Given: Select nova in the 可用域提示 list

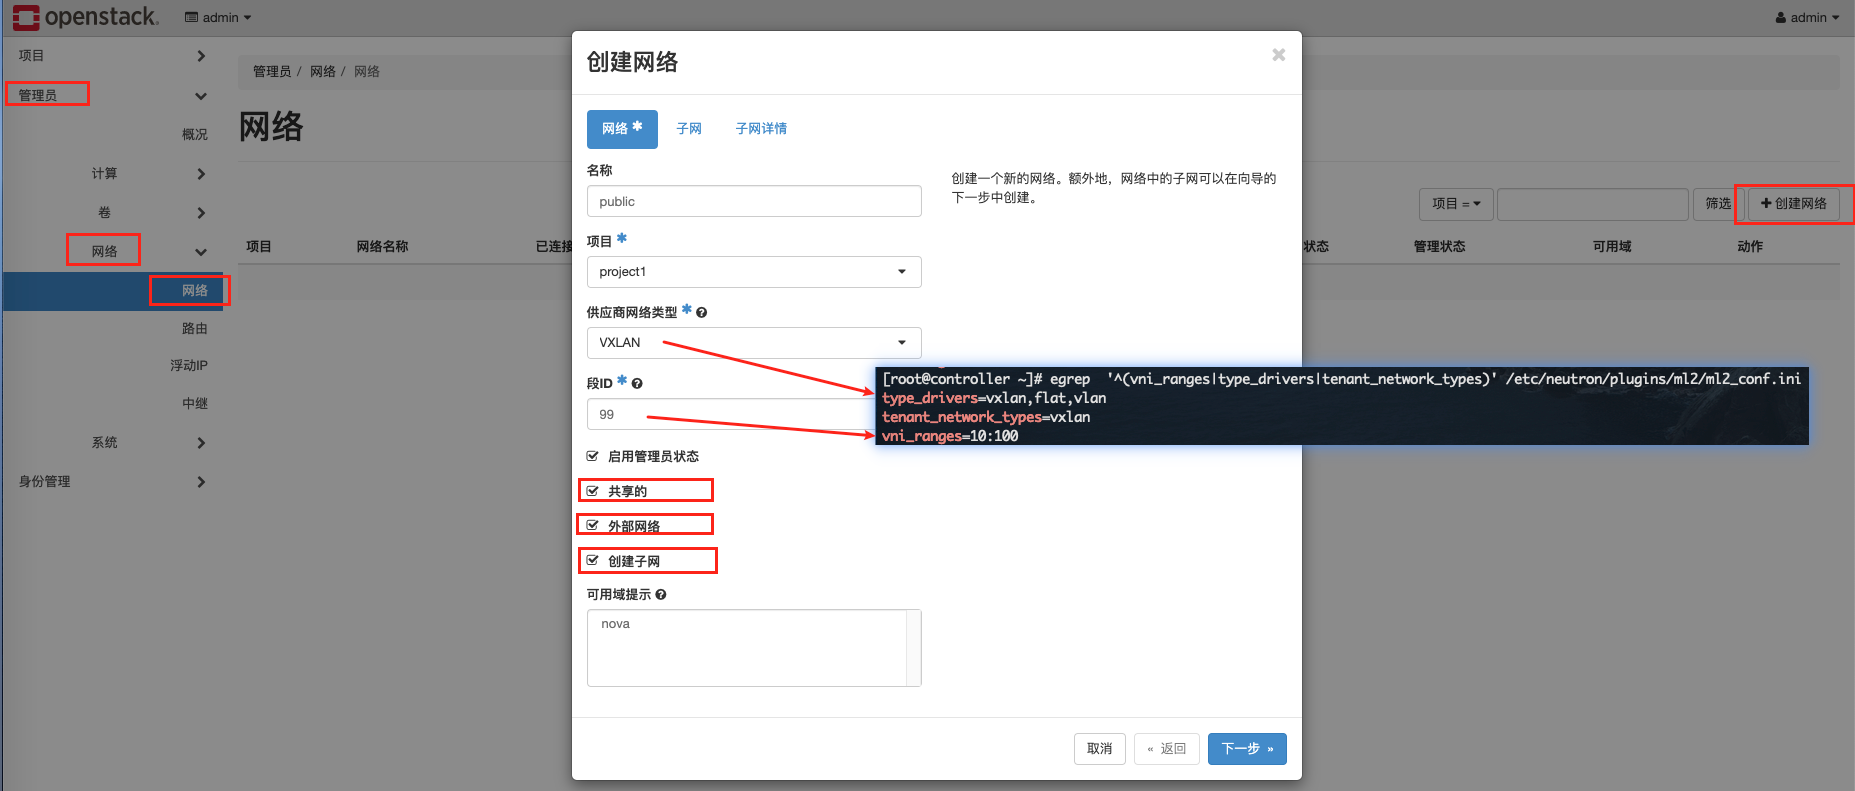Looking at the screenshot, I should (x=616, y=624).
